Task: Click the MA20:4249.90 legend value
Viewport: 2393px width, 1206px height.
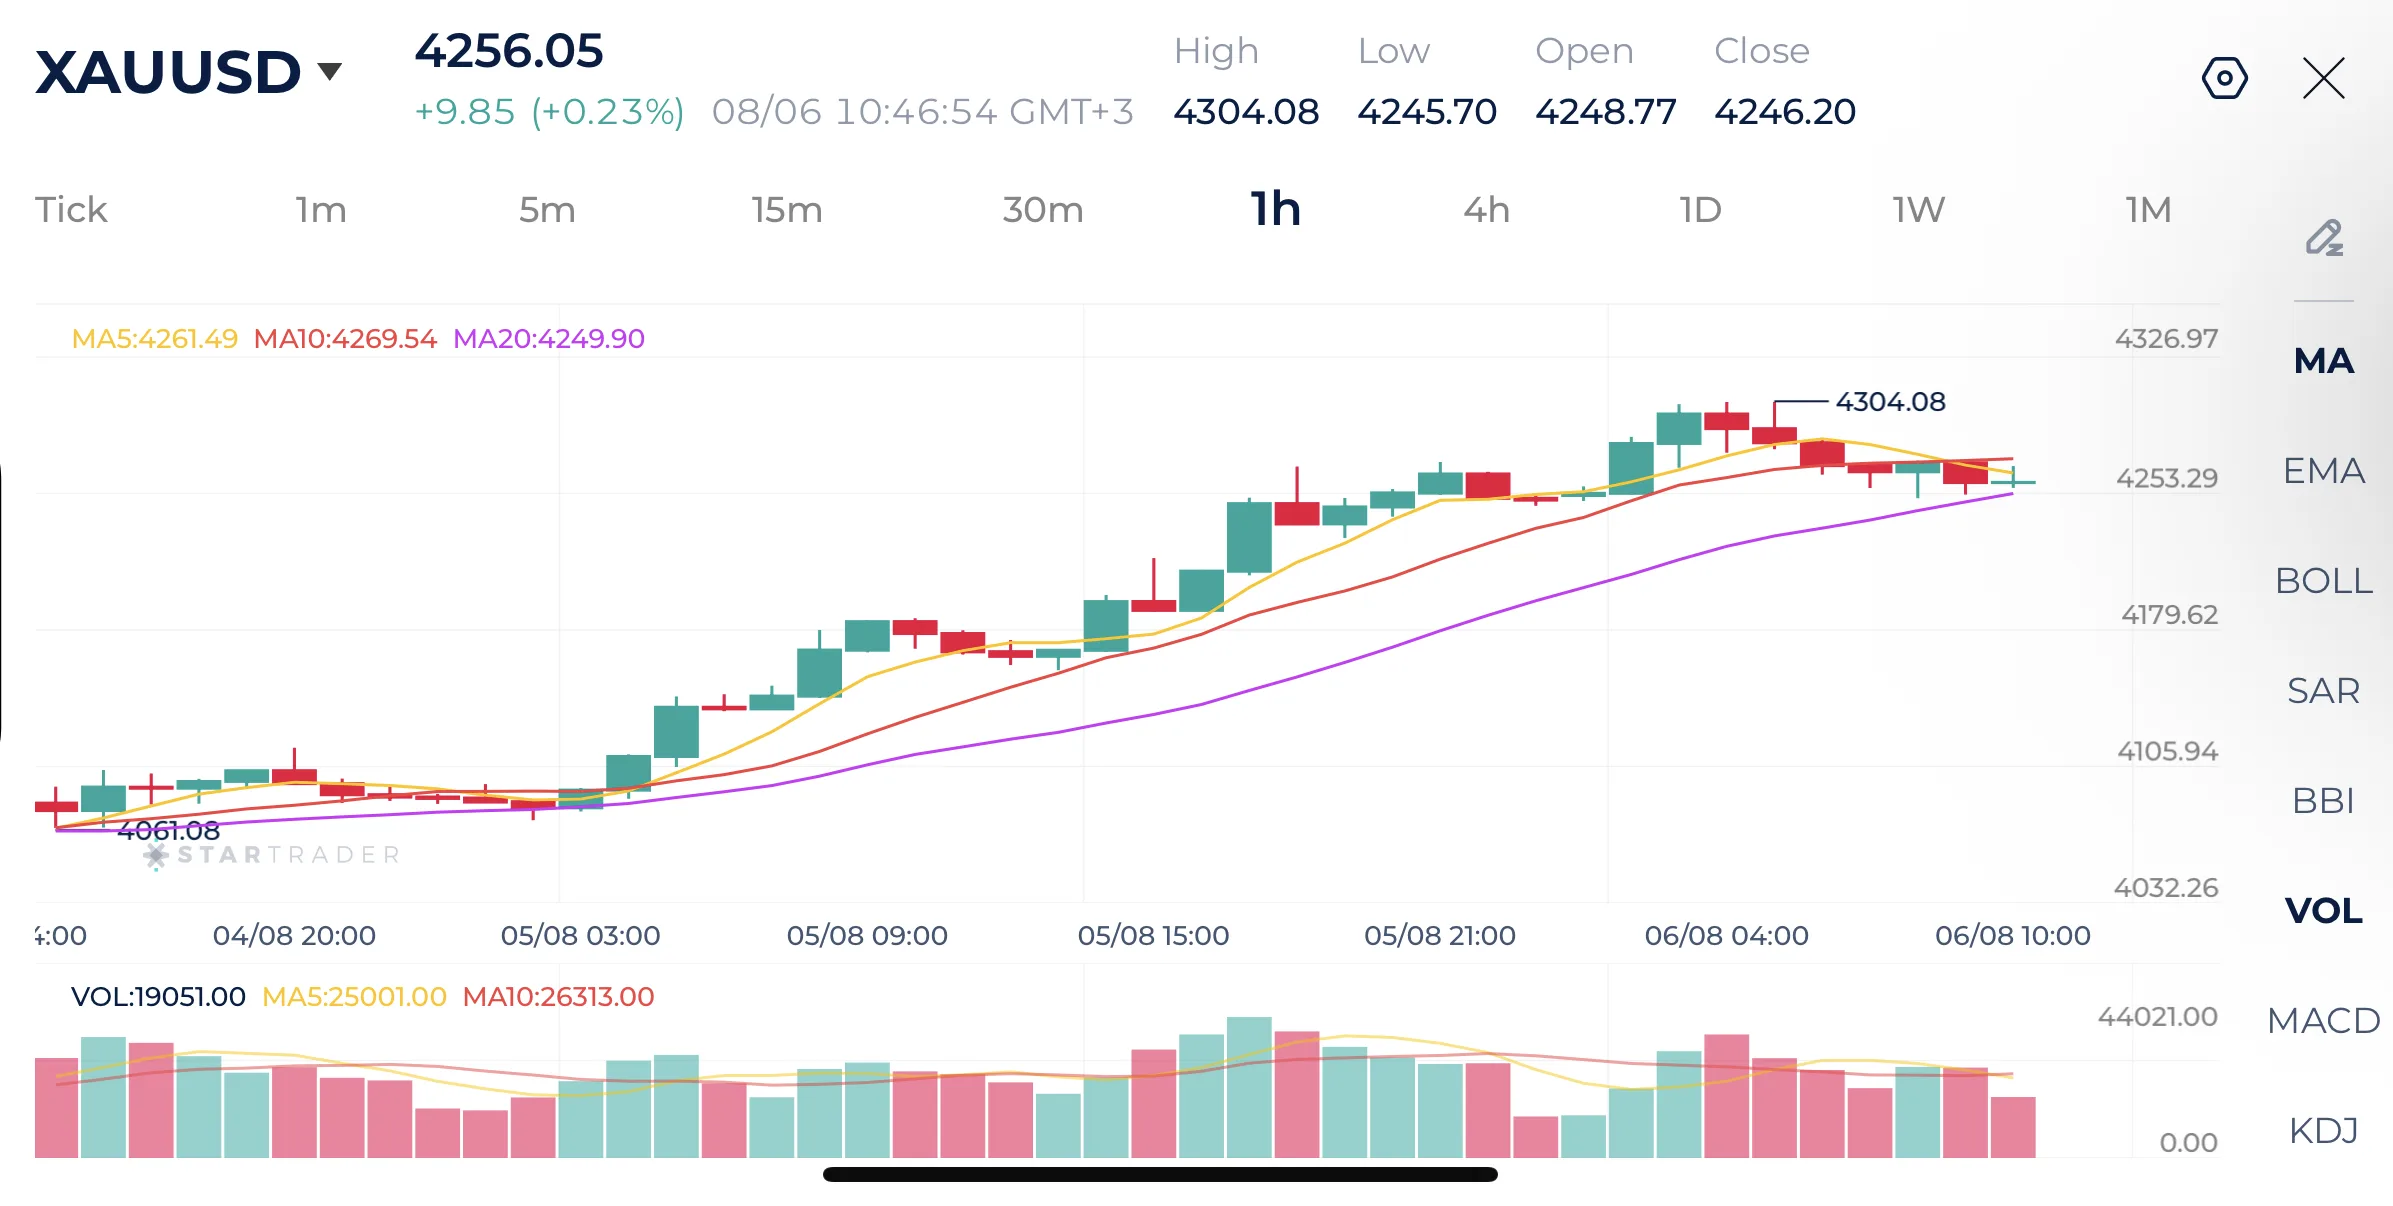Action: tap(549, 339)
